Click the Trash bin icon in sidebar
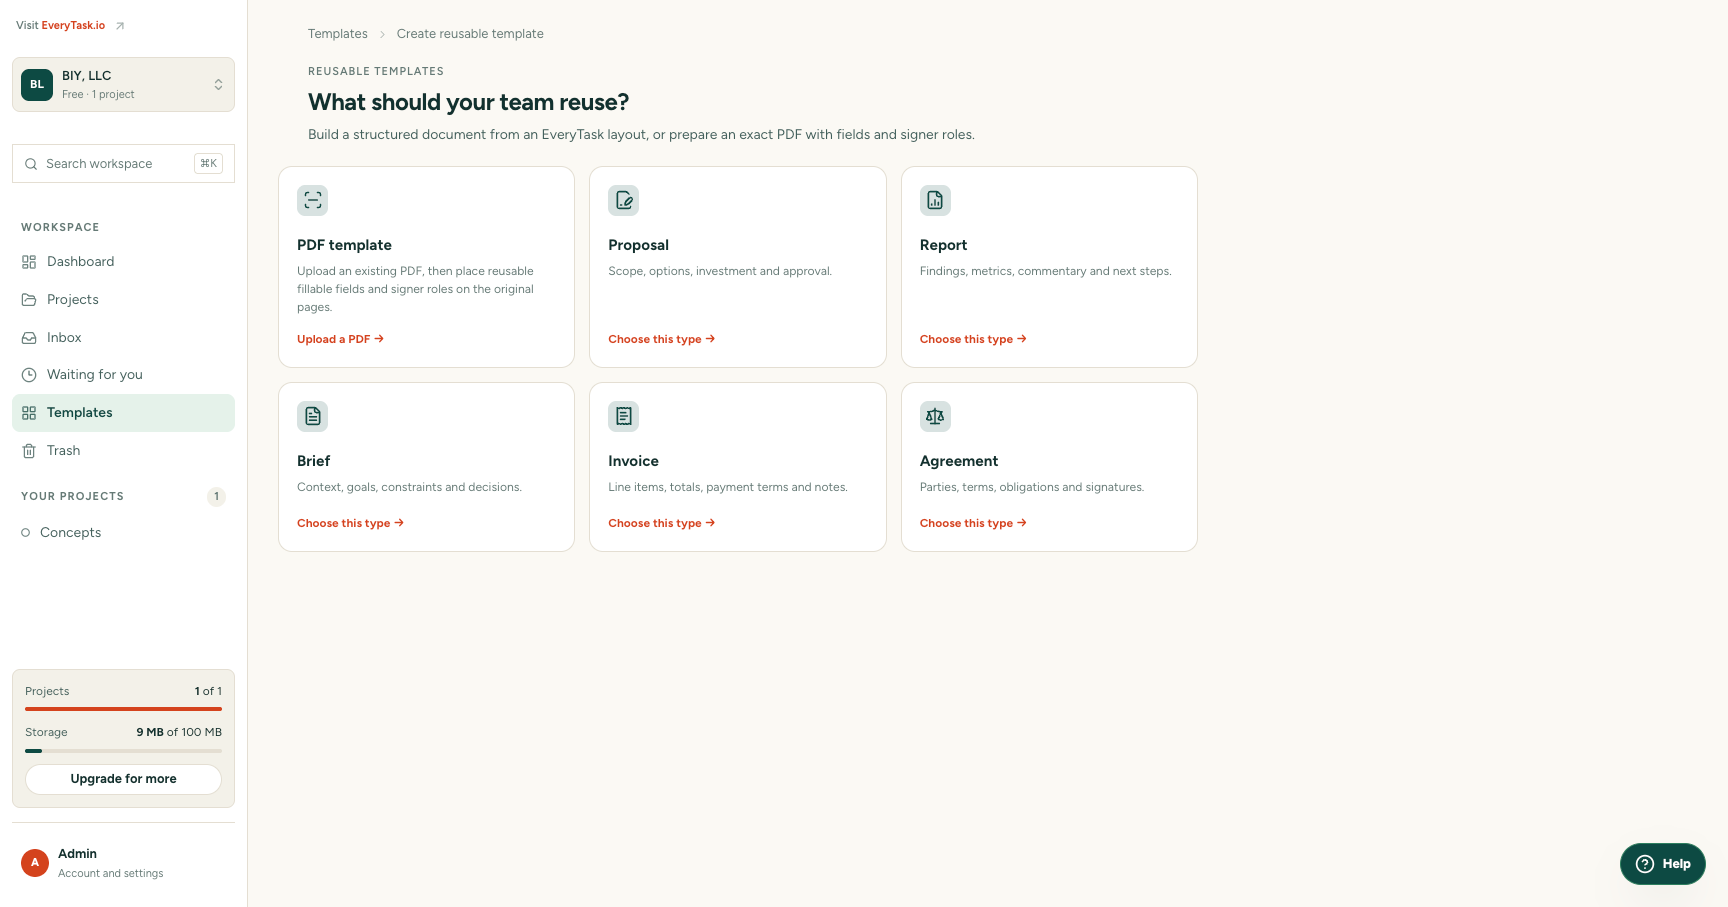The image size is (1728, 907). pos(29,451)
